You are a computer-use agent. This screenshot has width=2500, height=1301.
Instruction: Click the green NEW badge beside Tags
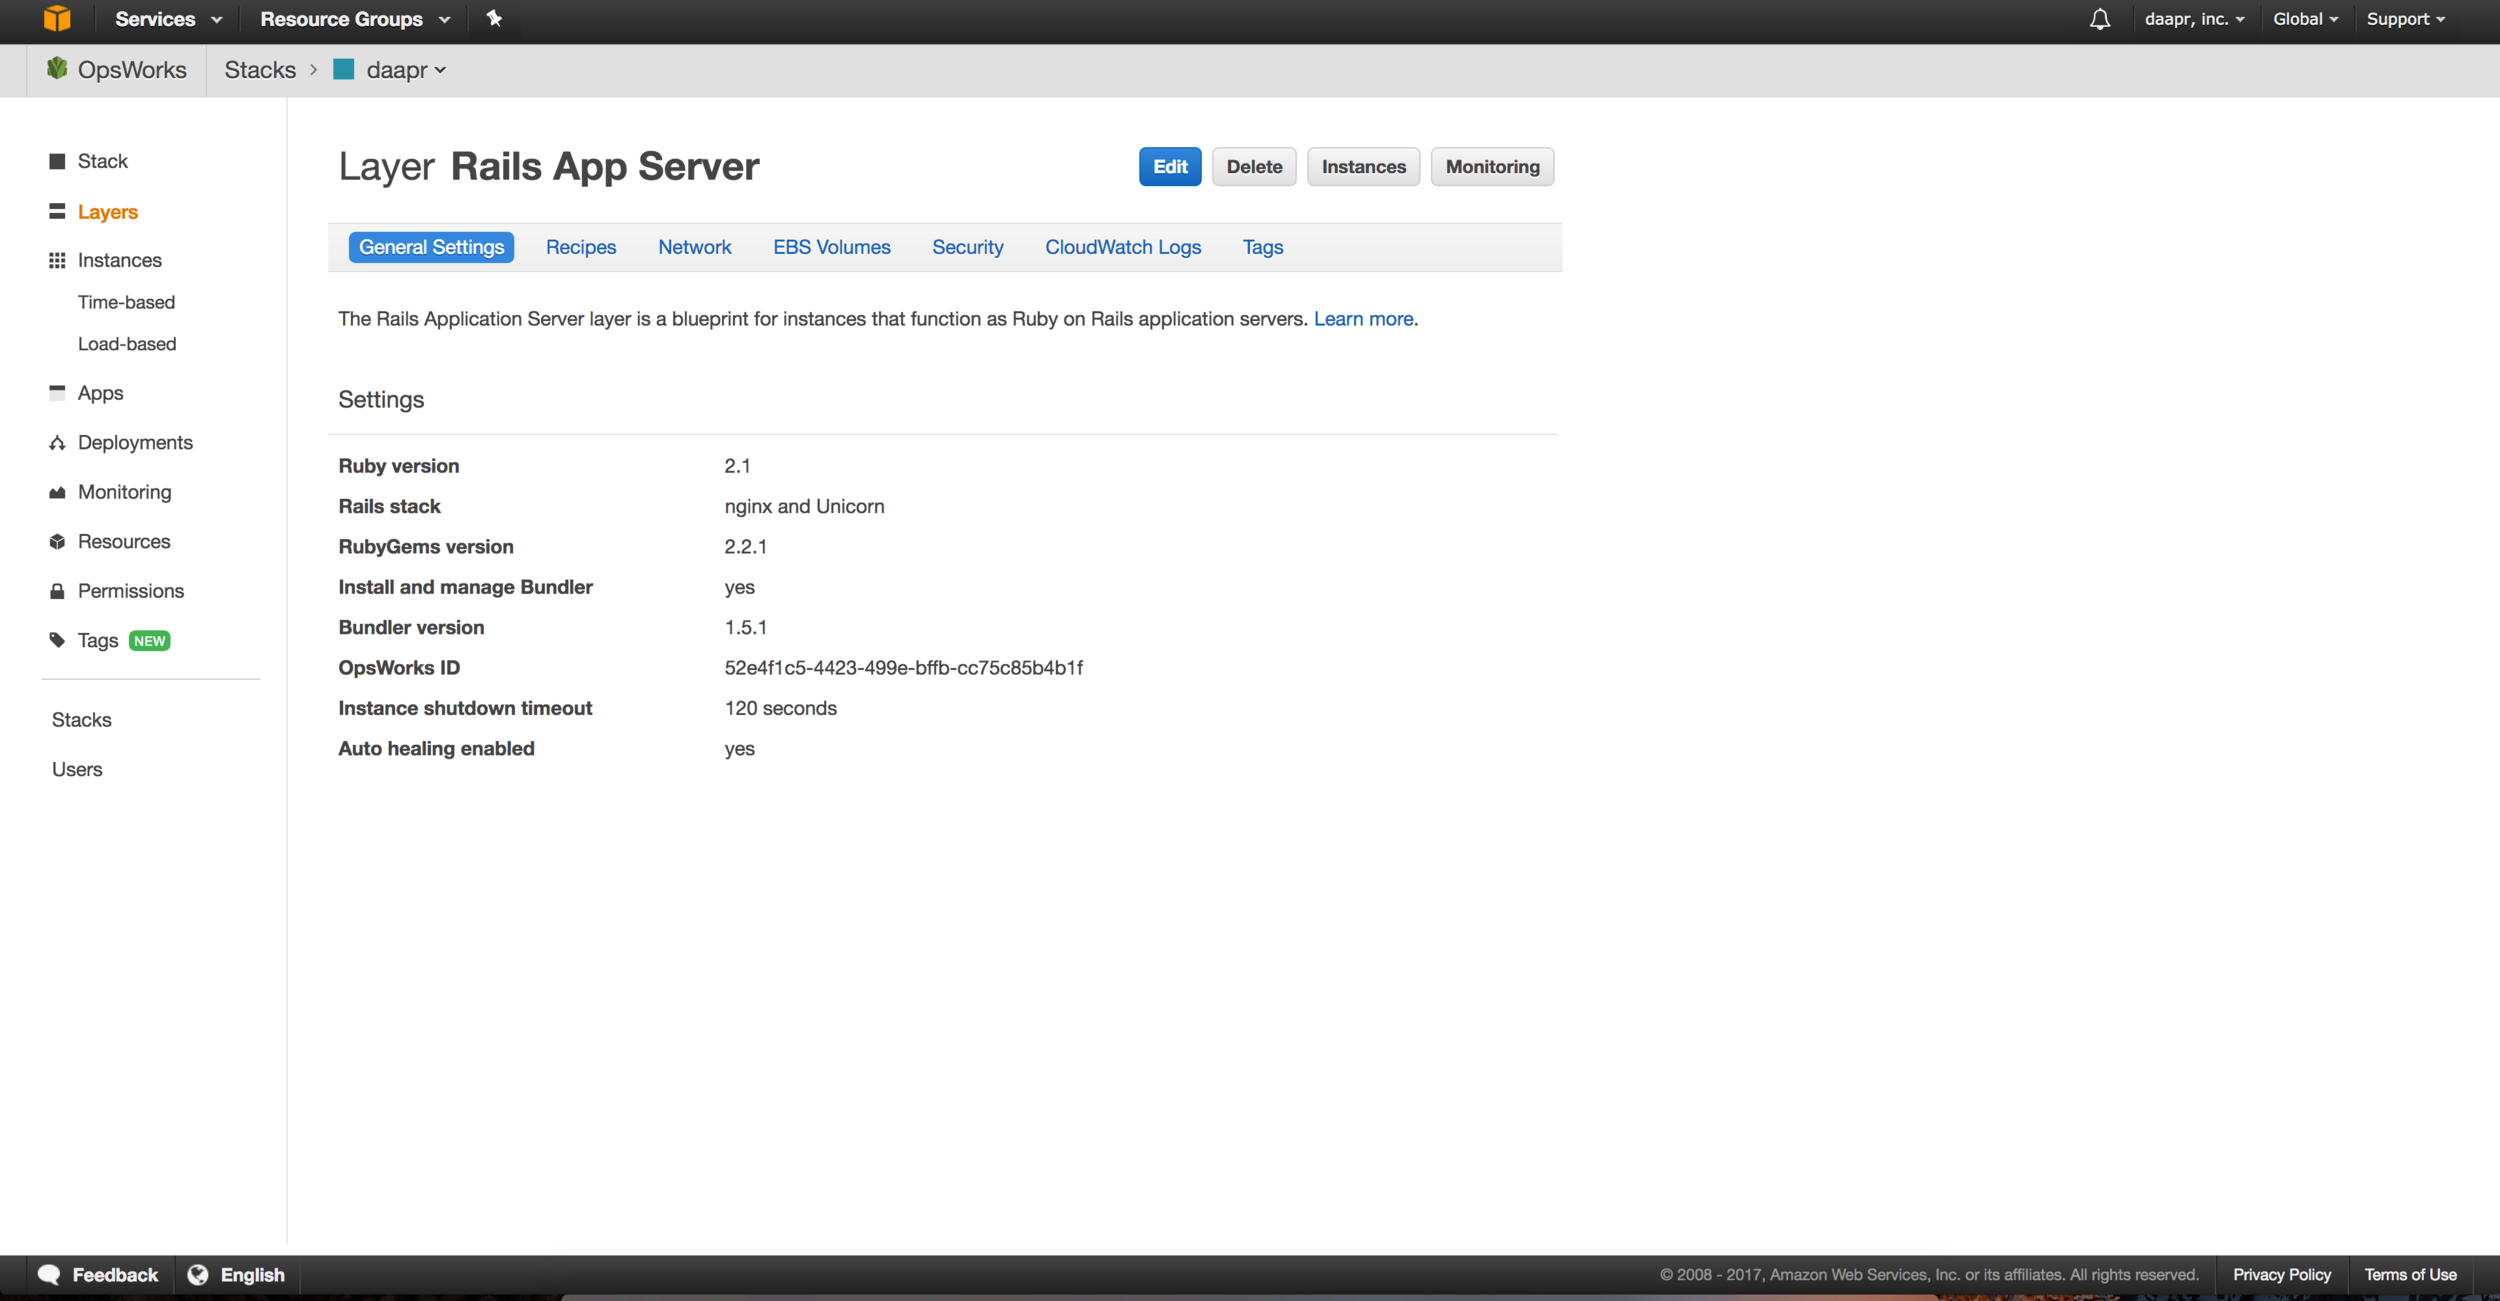[150, 641]
